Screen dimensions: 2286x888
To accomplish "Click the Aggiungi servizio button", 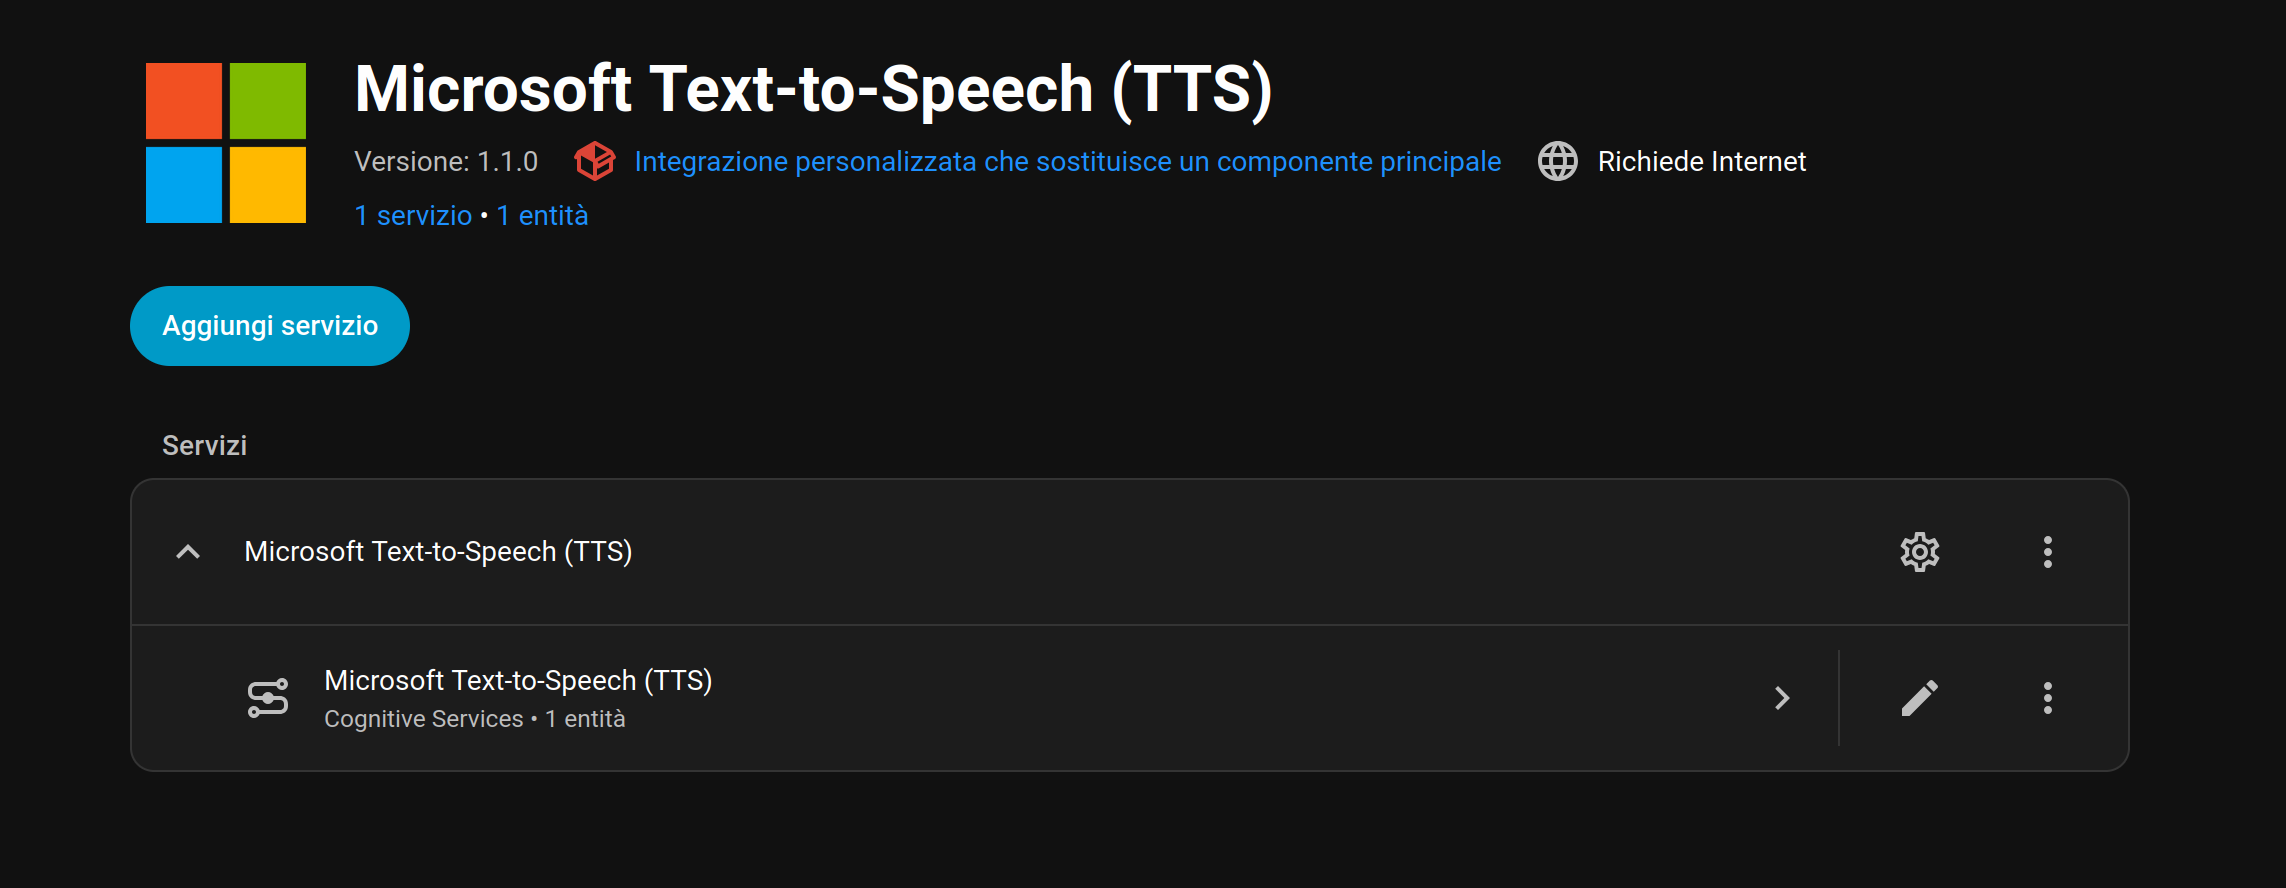I will [269, 325].
